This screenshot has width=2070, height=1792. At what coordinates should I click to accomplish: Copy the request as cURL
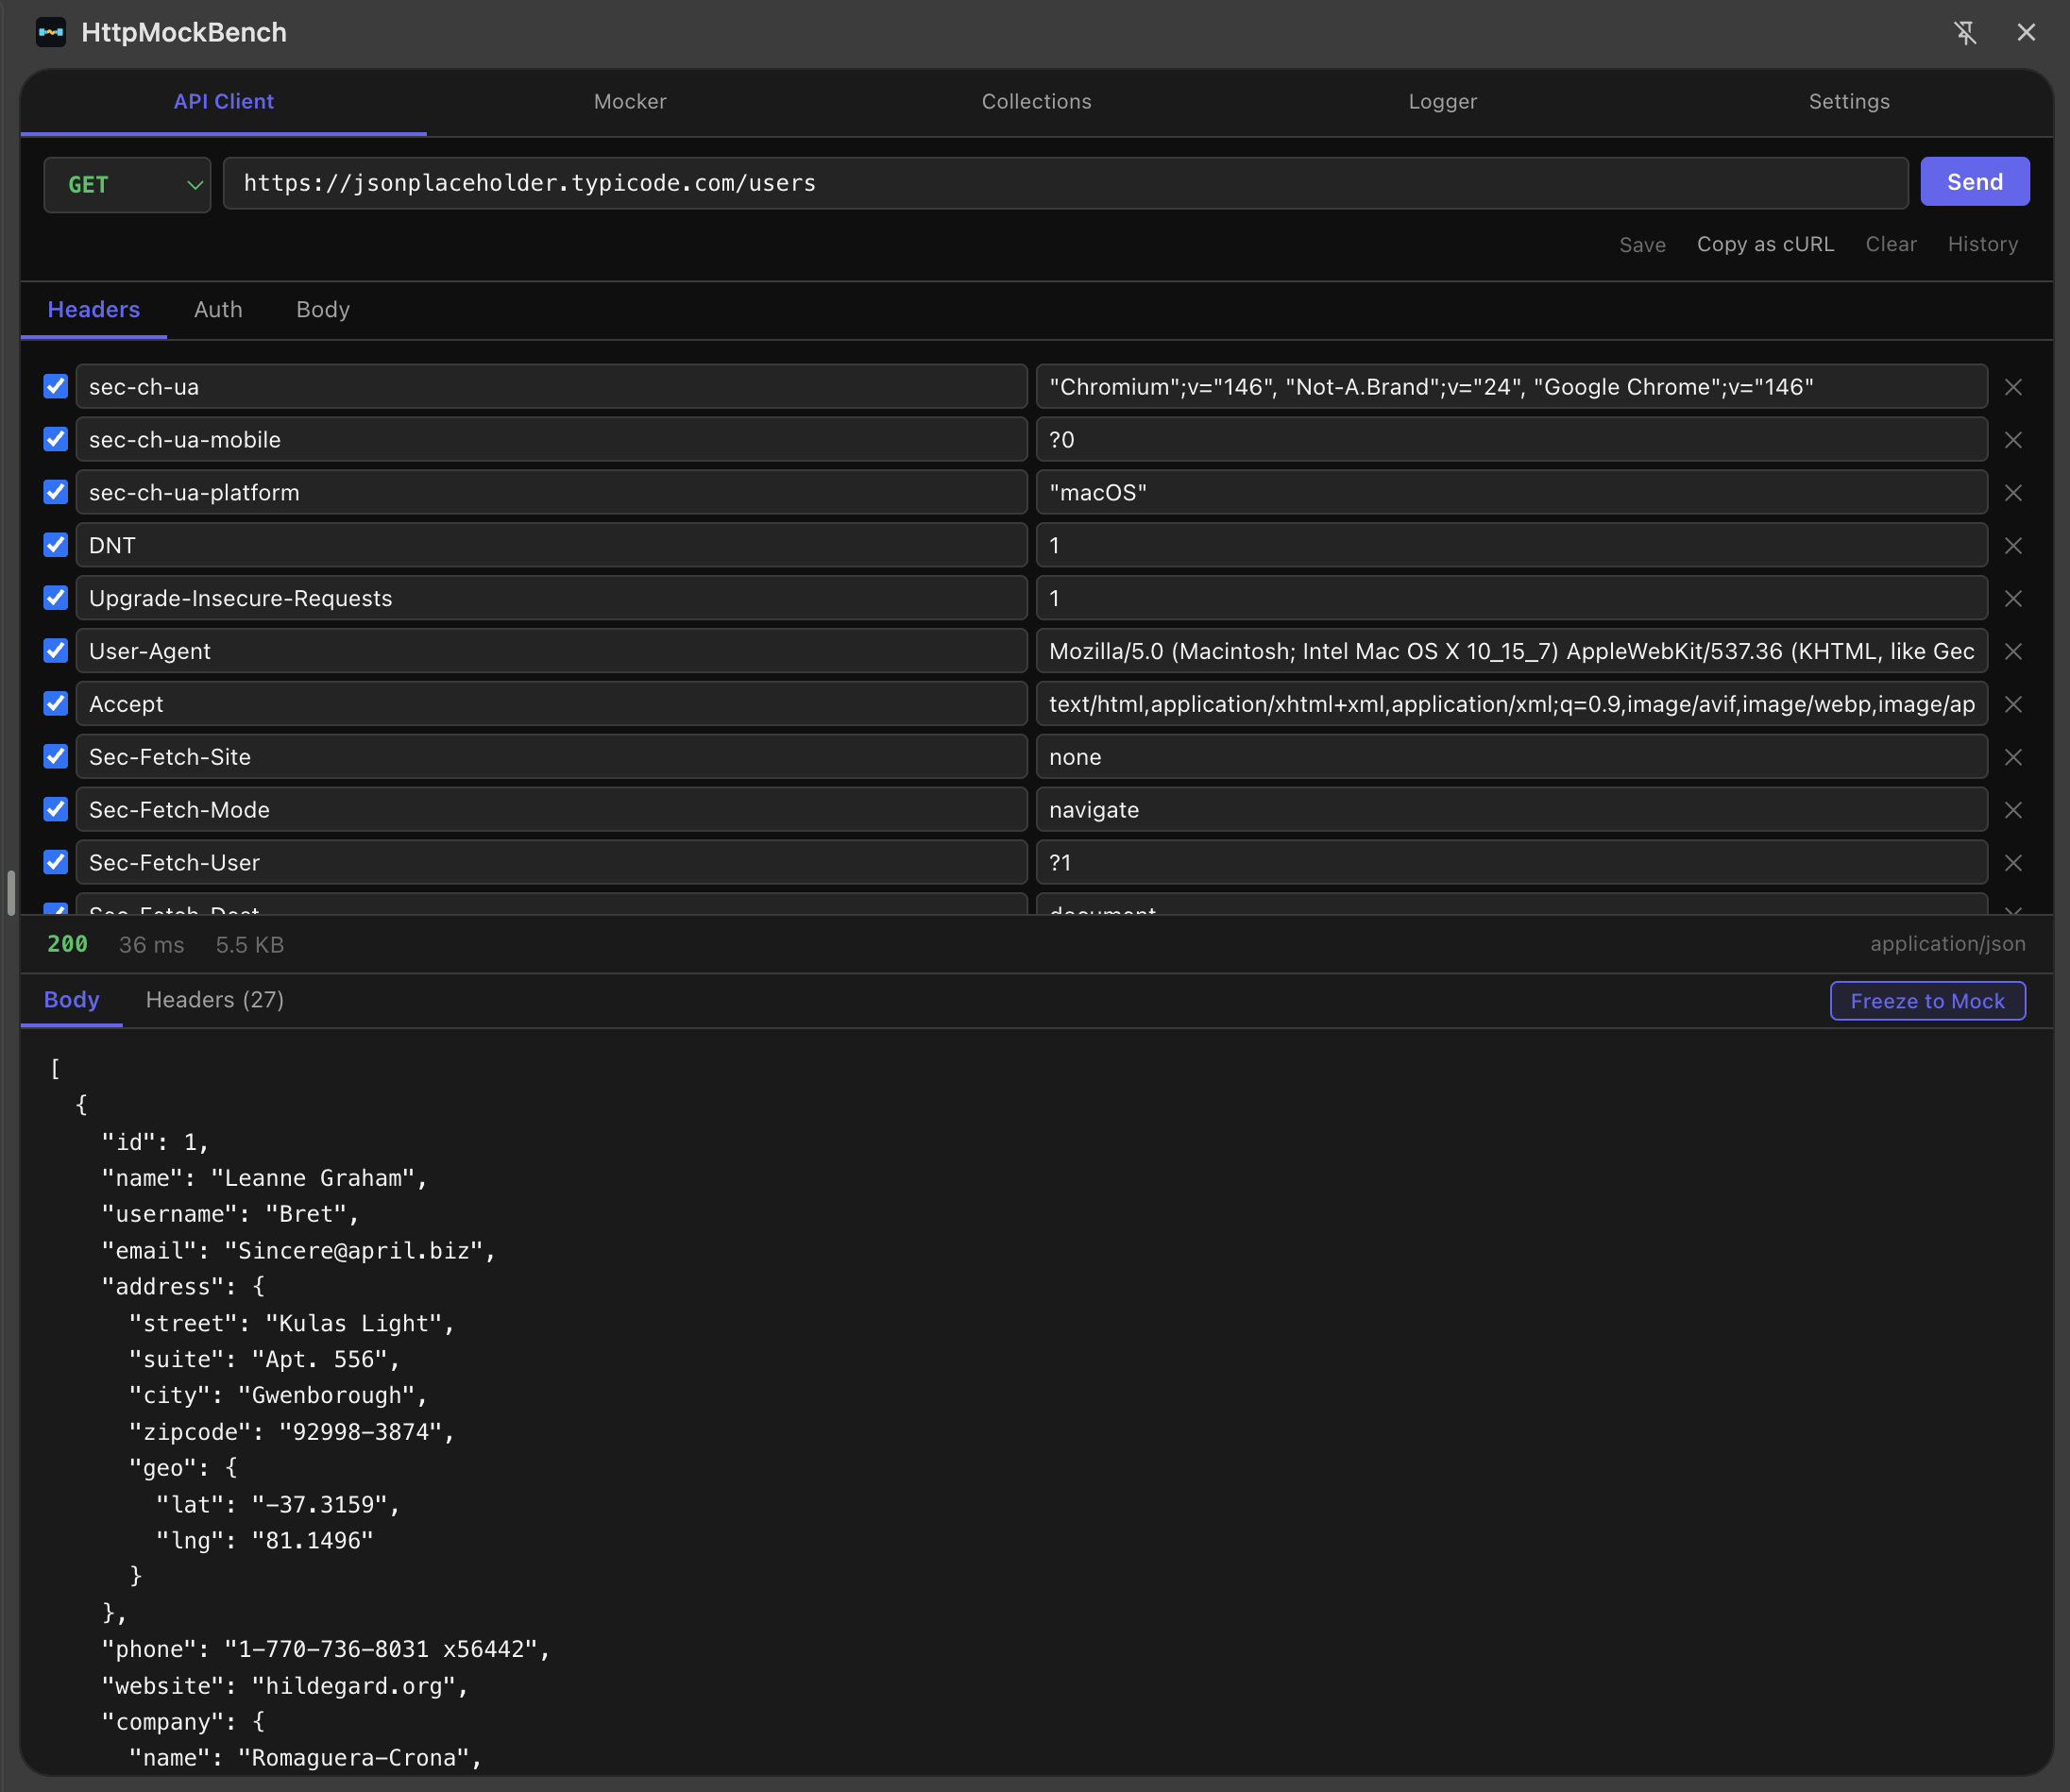pyautogui.click(x=1766, y=245)
